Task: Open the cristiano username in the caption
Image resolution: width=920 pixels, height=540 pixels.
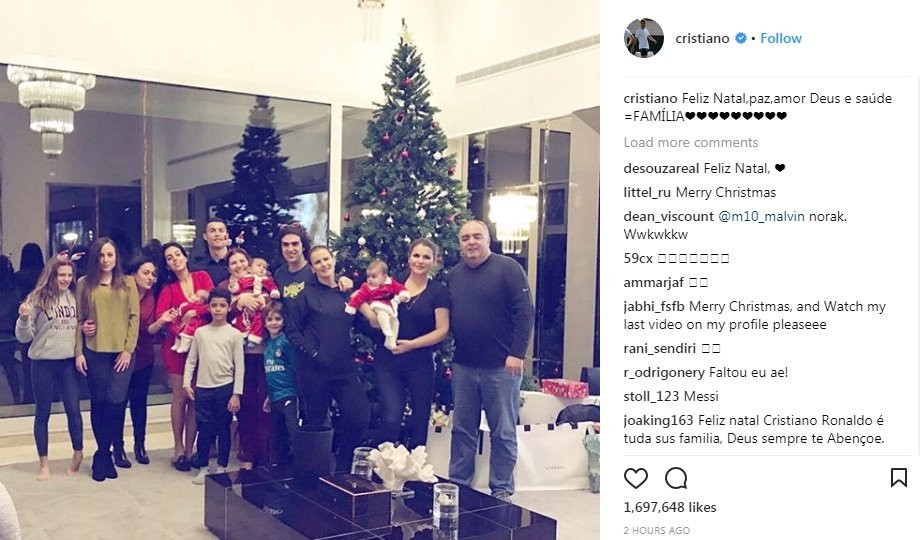Action: click(650, 99)
